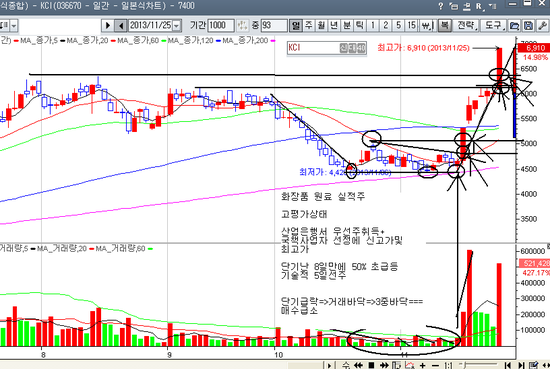
Task: Zoom out with the minus button
Action: click(x=435, y=365)
